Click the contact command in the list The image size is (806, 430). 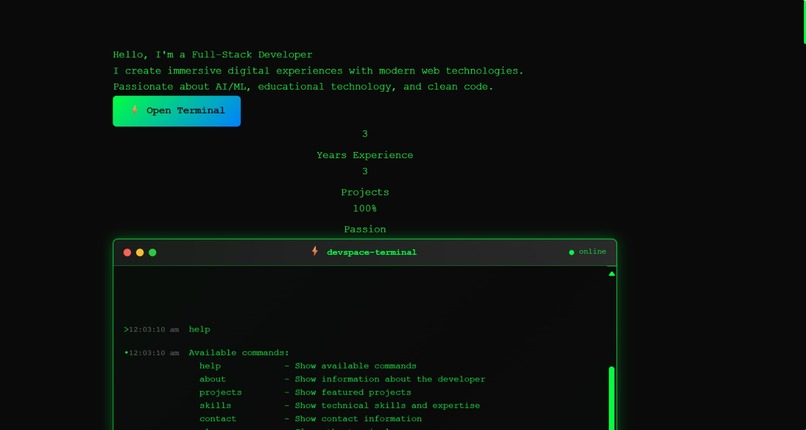218,419
